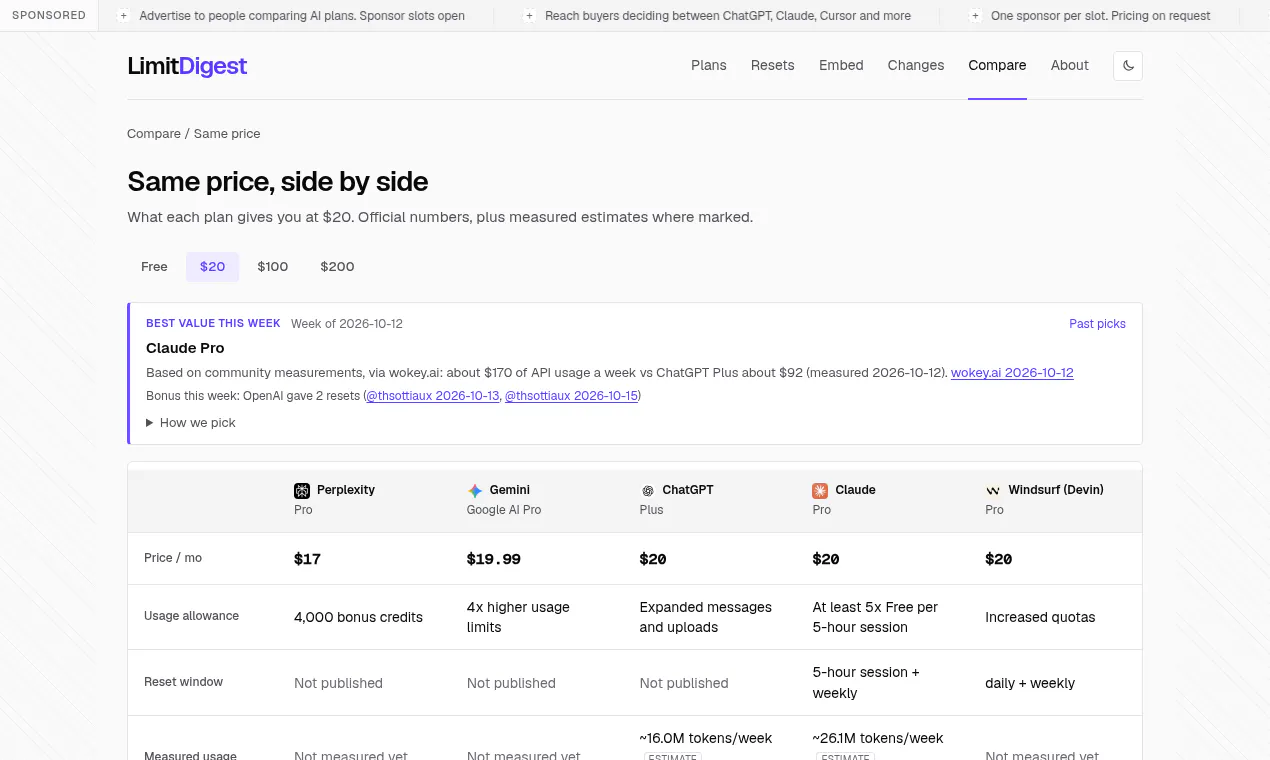The image size is (1270, 760).
Task: Click the 'Claude Pro' best value title
Action: pos(185,348)
